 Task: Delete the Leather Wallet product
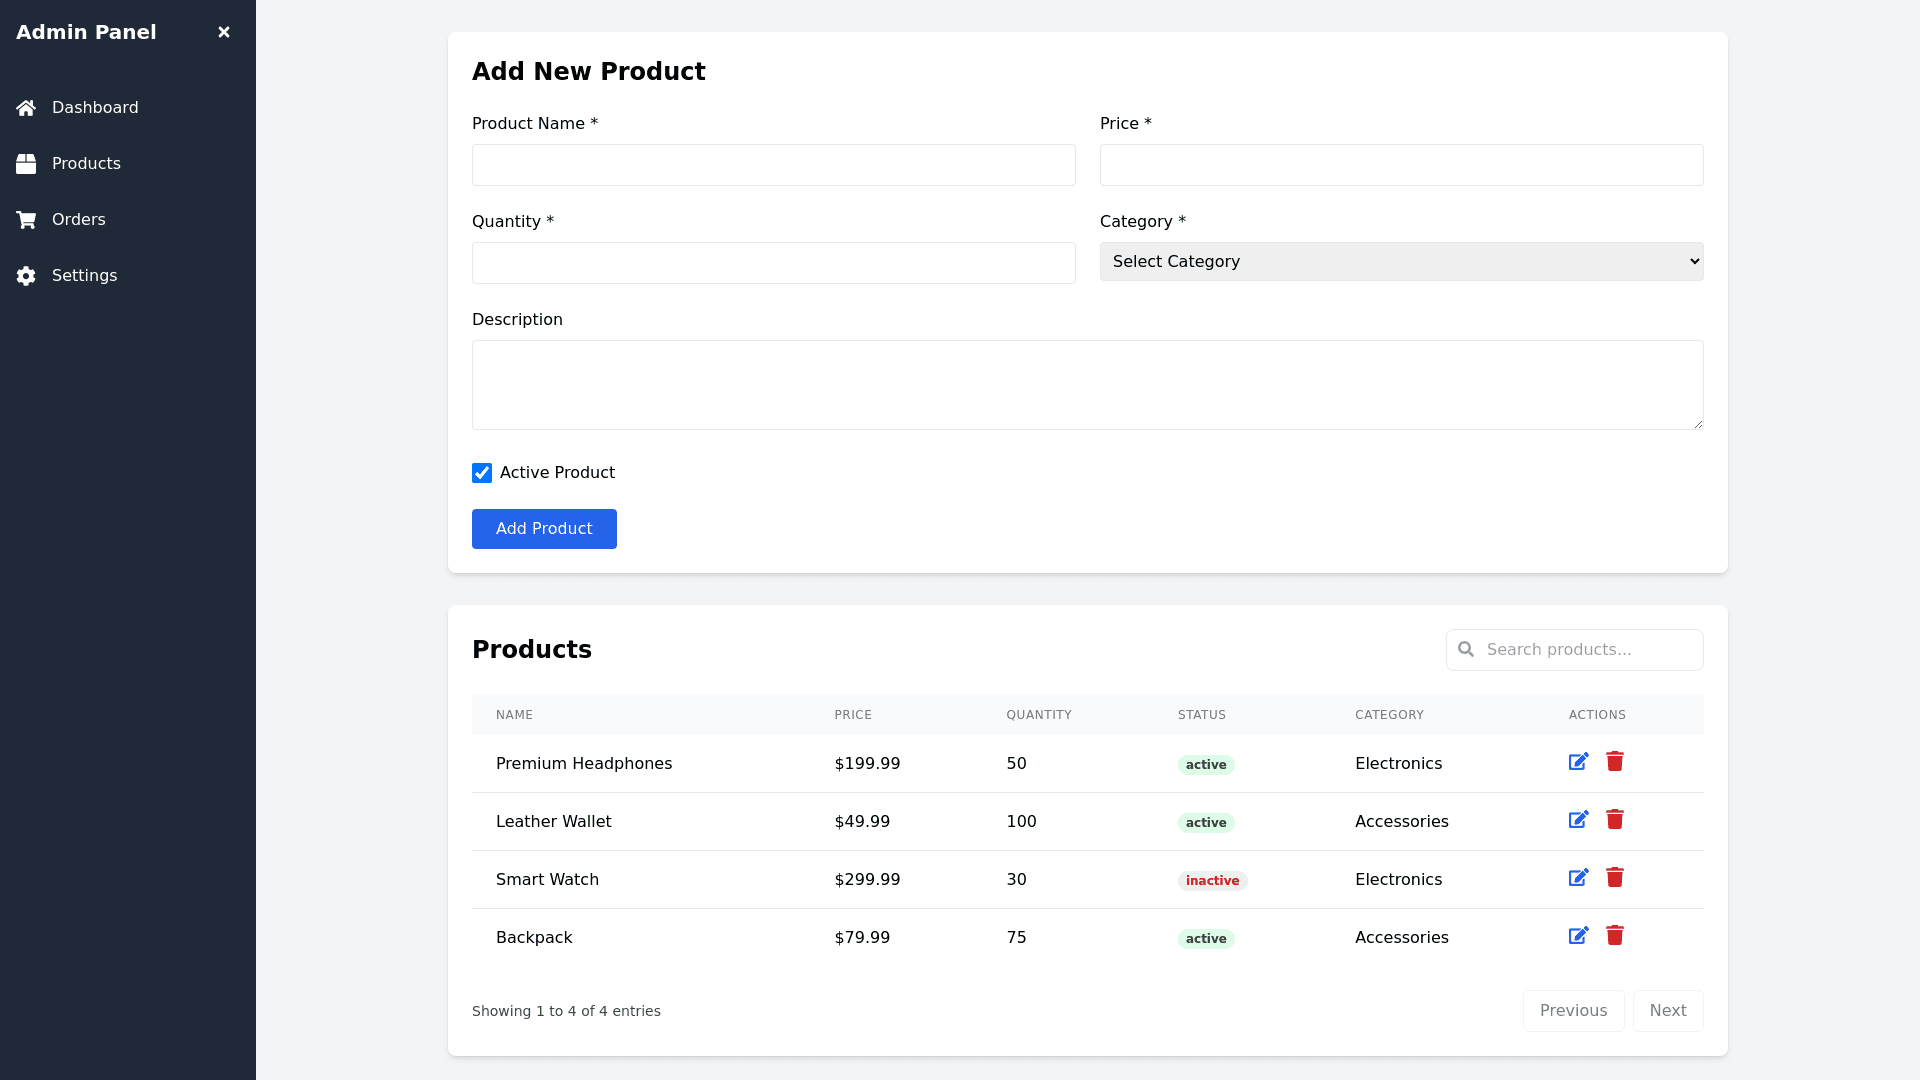1615,820
